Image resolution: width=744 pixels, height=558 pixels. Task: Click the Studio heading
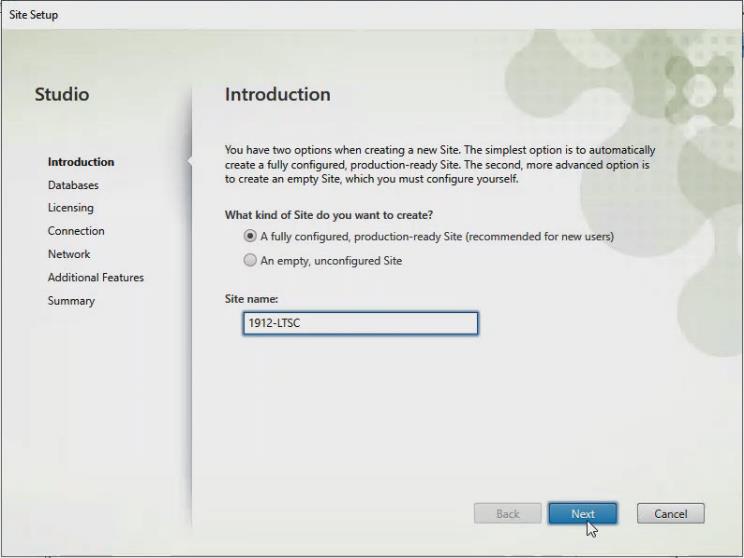click(62, 94)
